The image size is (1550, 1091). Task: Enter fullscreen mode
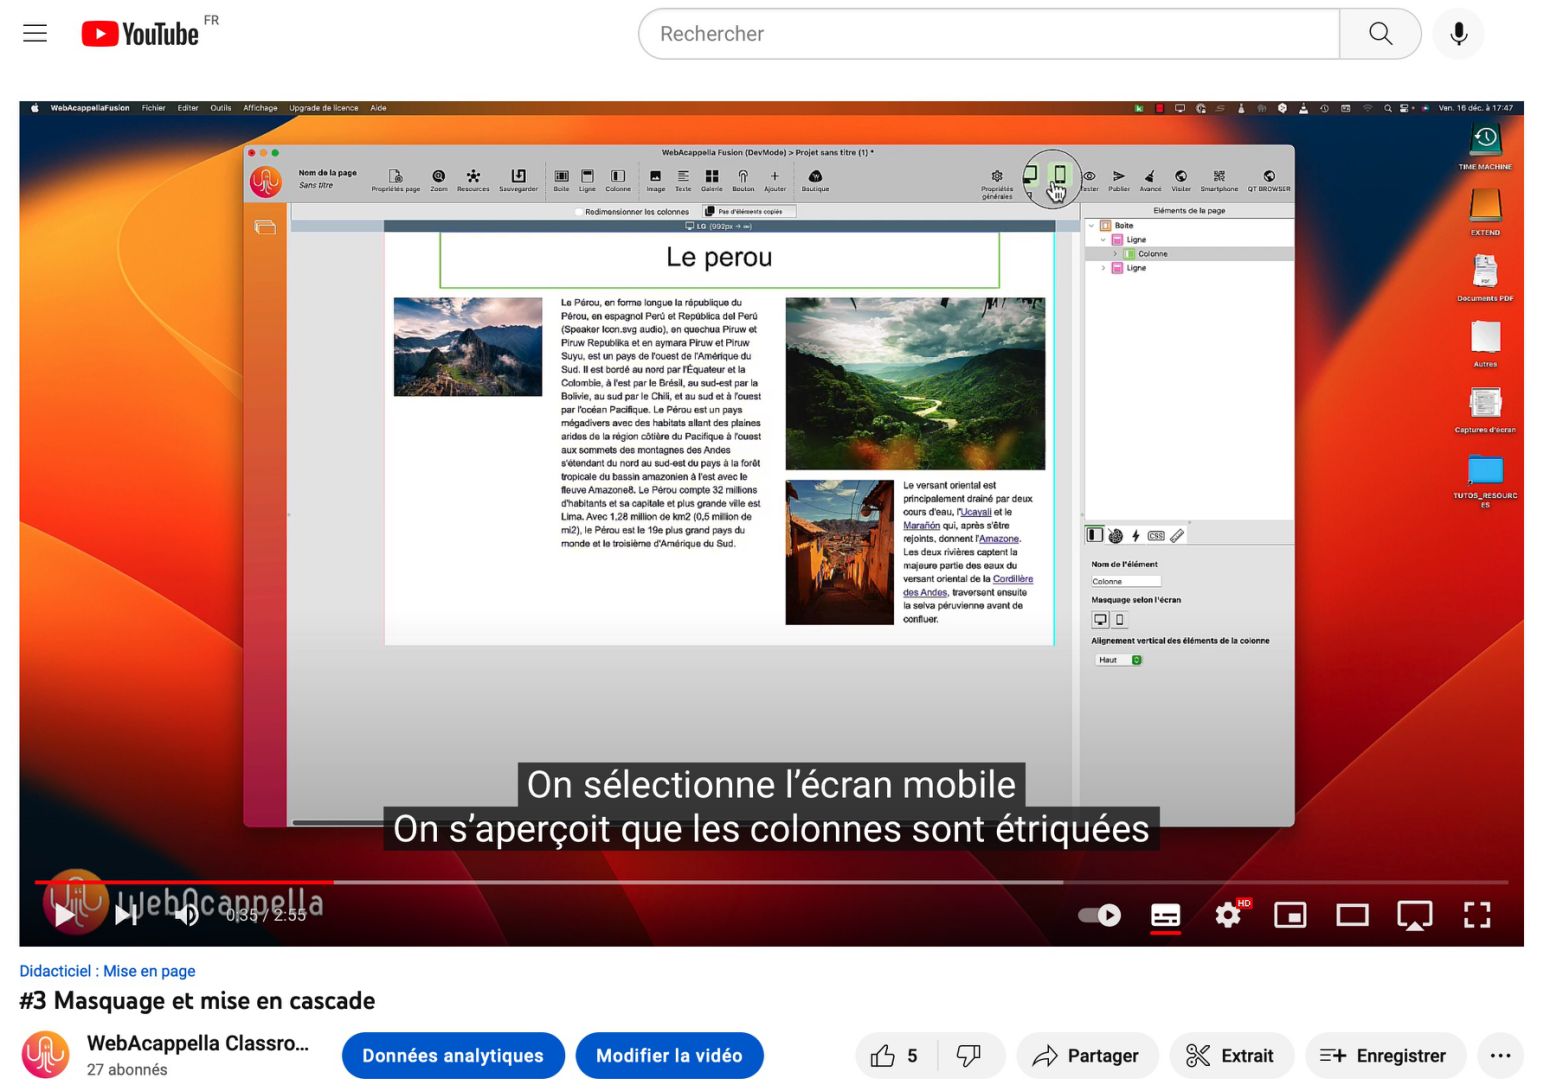point(1476,915)
